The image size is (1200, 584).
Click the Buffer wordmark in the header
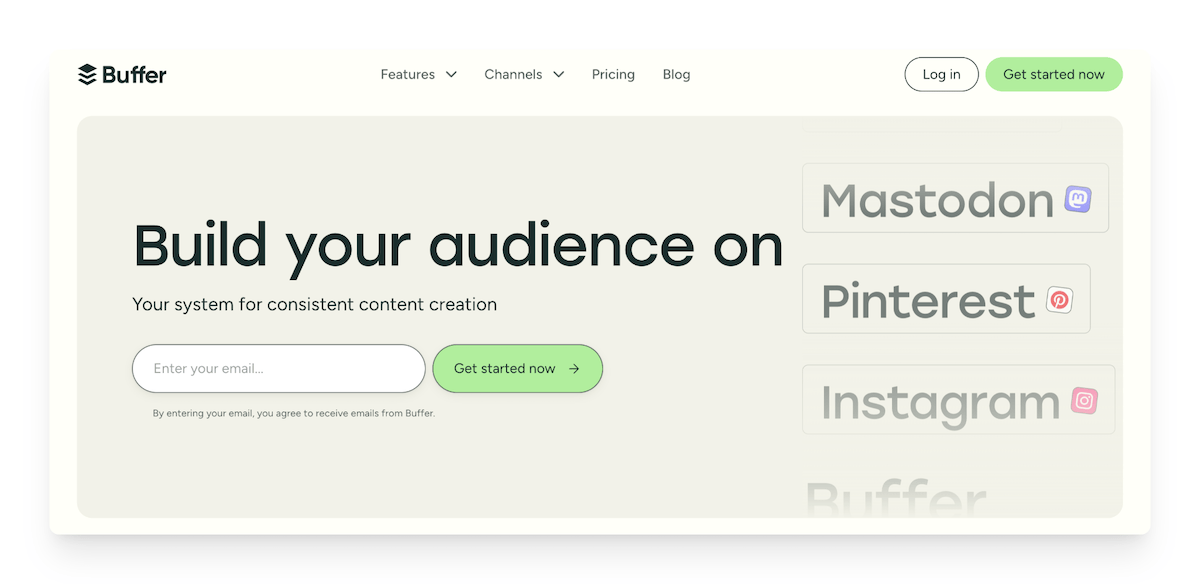[134, 74]
